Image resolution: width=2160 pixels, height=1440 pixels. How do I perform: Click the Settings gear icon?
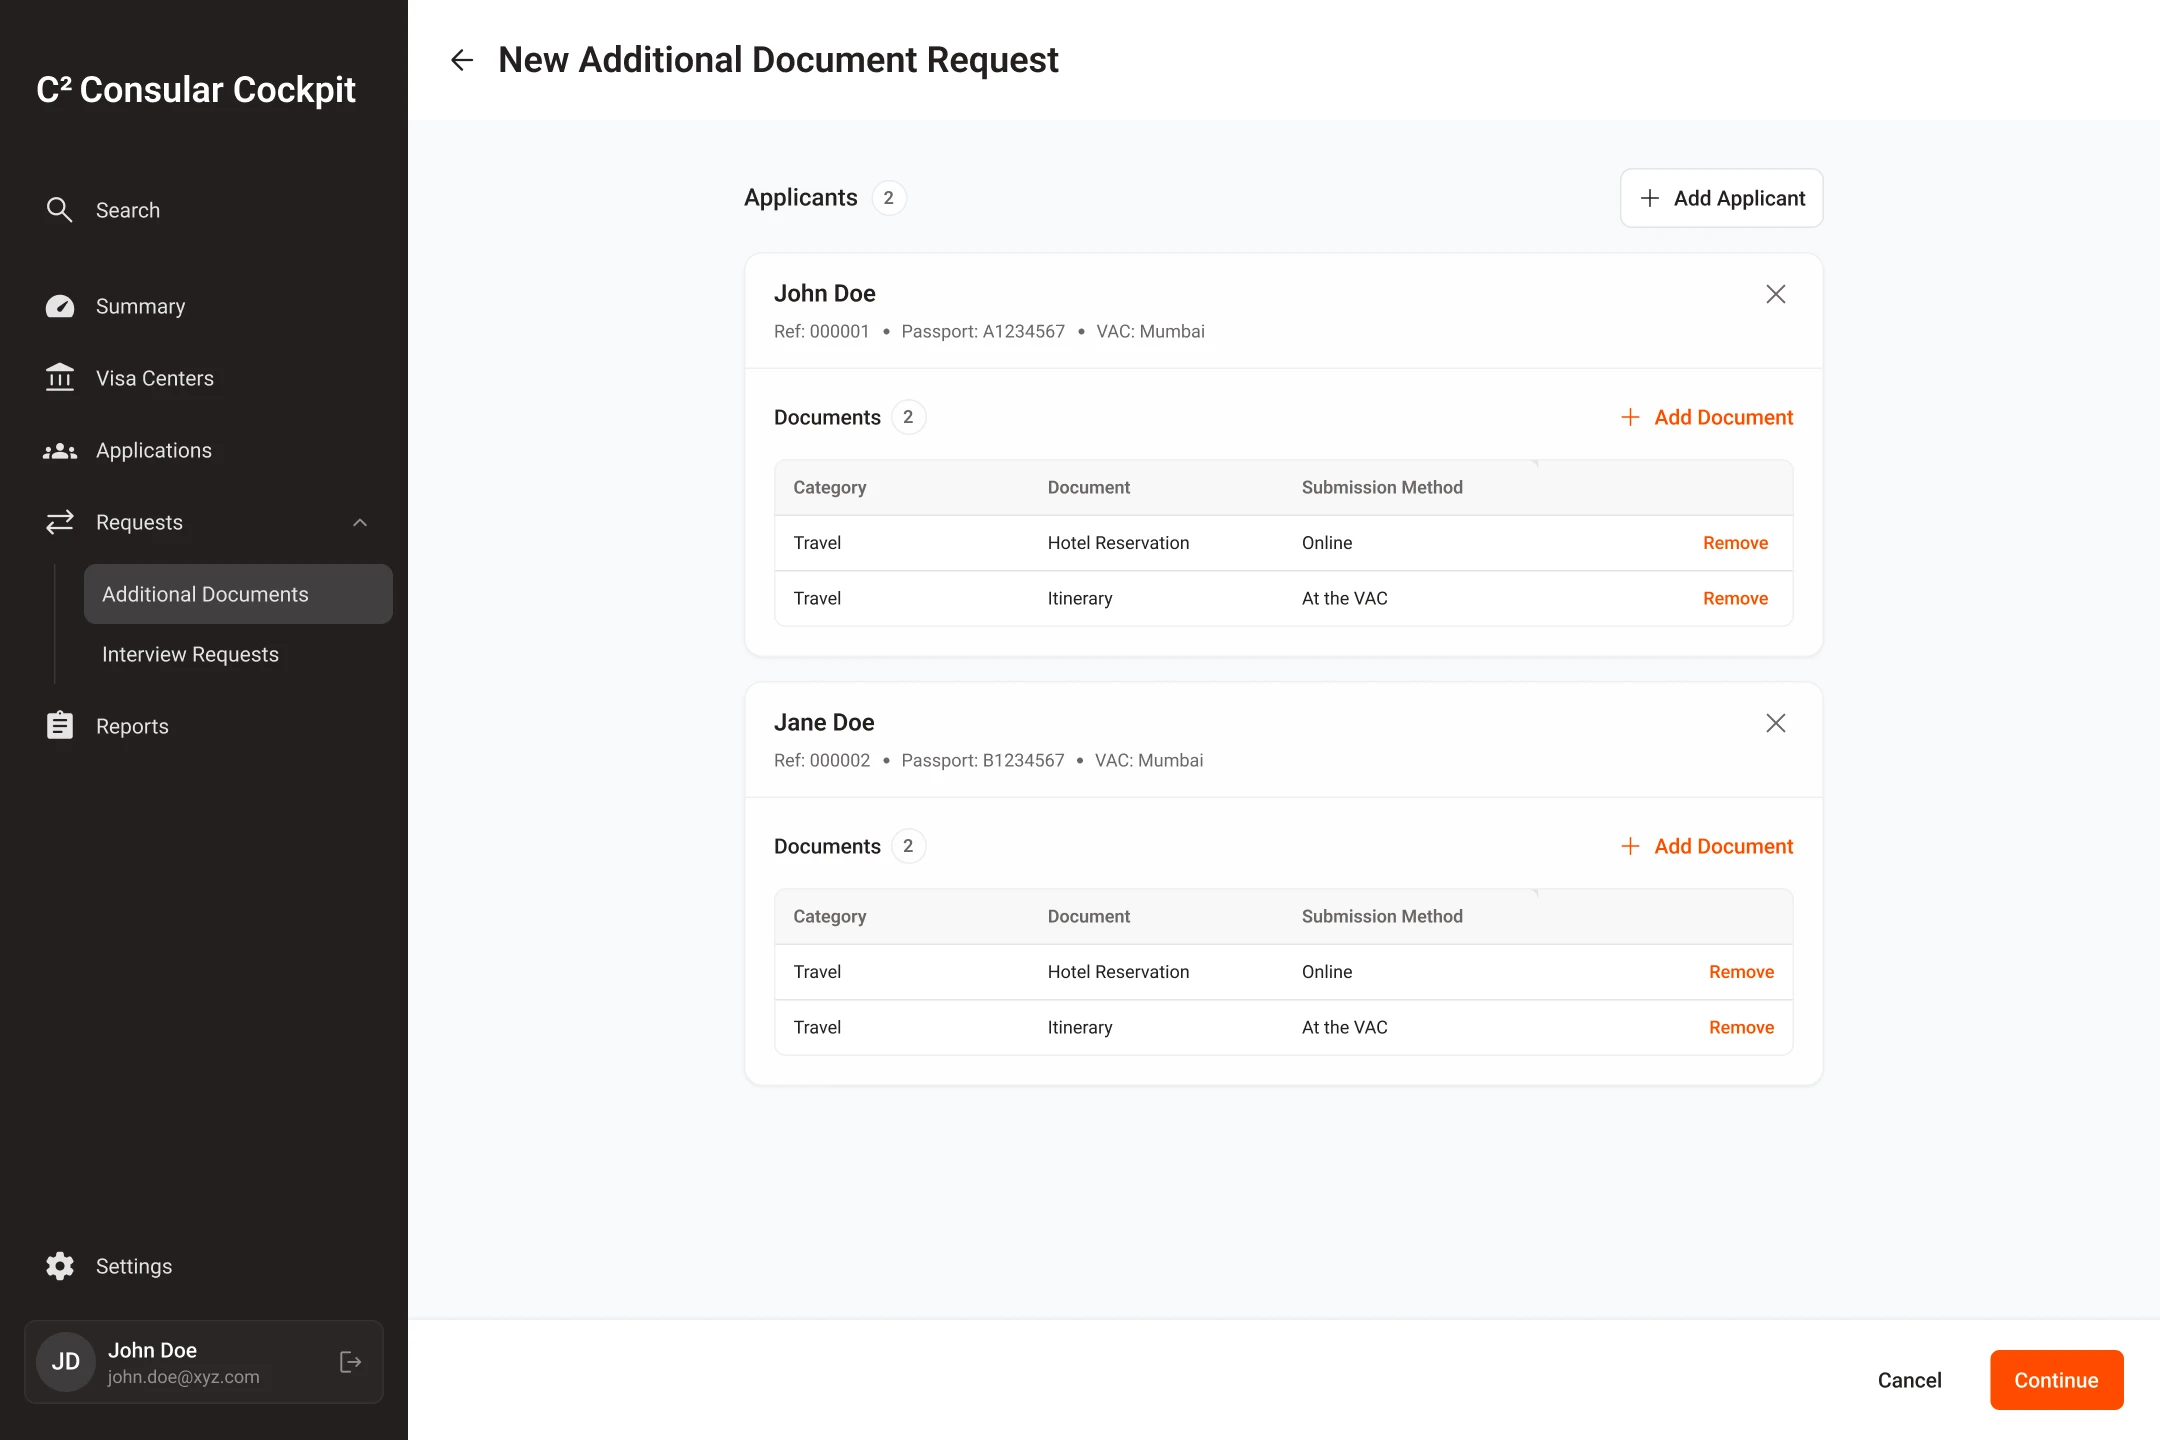point(60,1266)
